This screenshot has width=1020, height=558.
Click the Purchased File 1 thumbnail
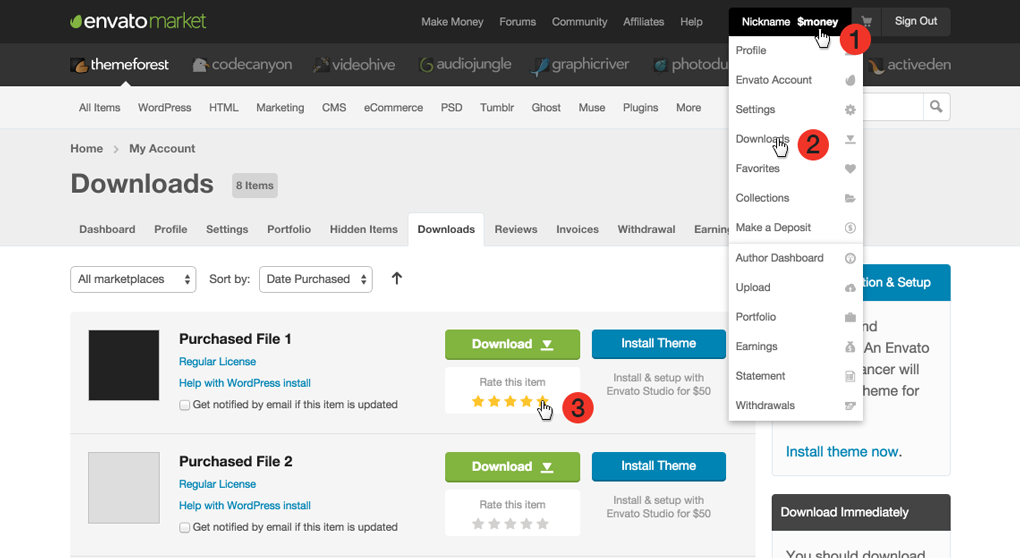[124, 365]
